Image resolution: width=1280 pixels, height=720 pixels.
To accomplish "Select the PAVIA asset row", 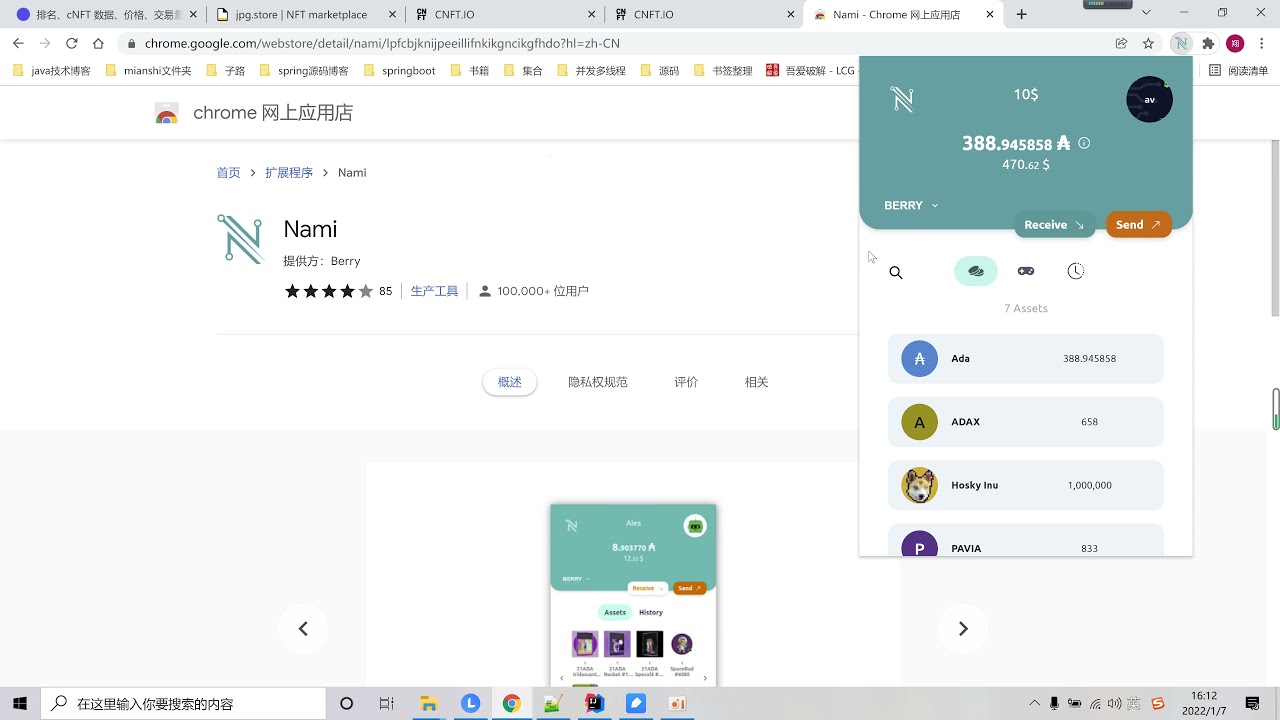I will click(1026, 540).
